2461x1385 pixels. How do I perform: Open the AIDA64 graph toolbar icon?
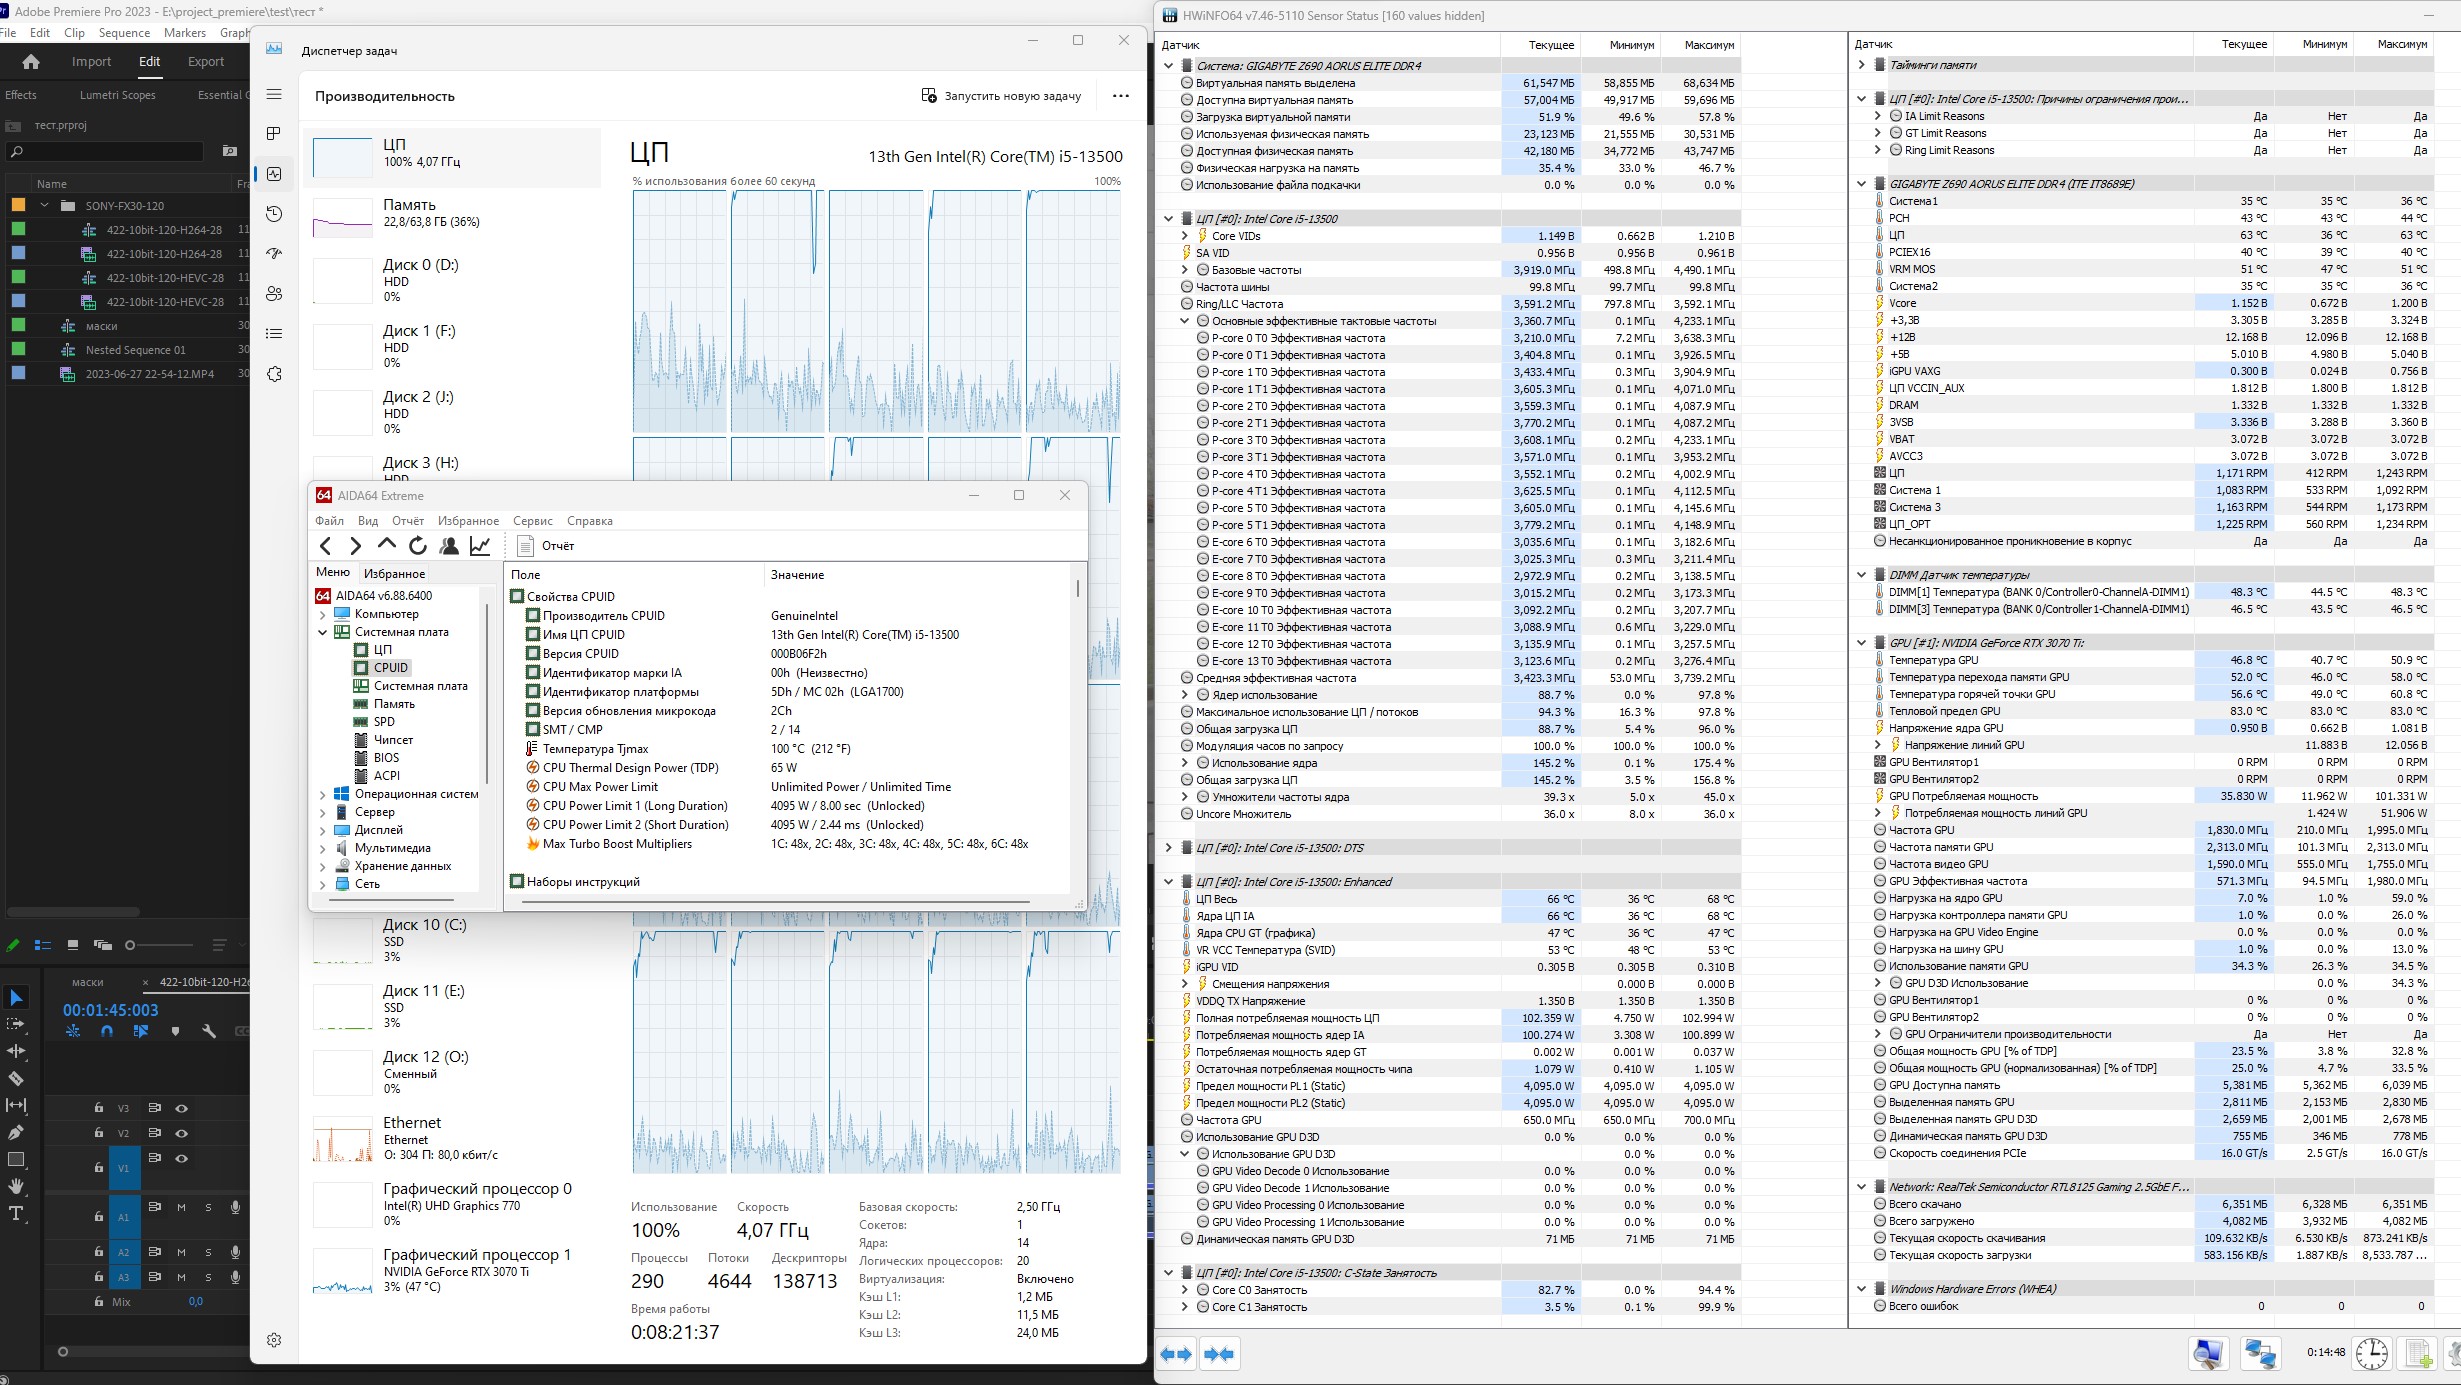[x=480, y=545]
